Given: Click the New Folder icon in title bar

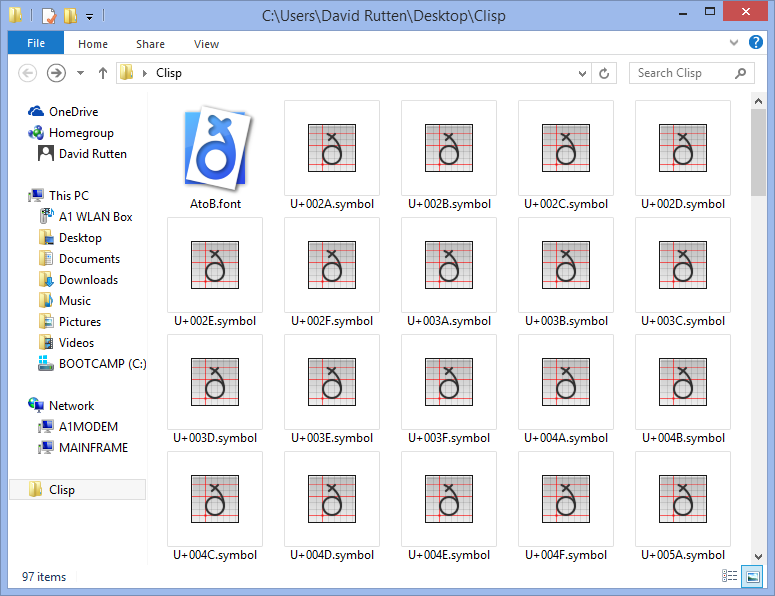Looking at the screenshot, I should 69,15.
